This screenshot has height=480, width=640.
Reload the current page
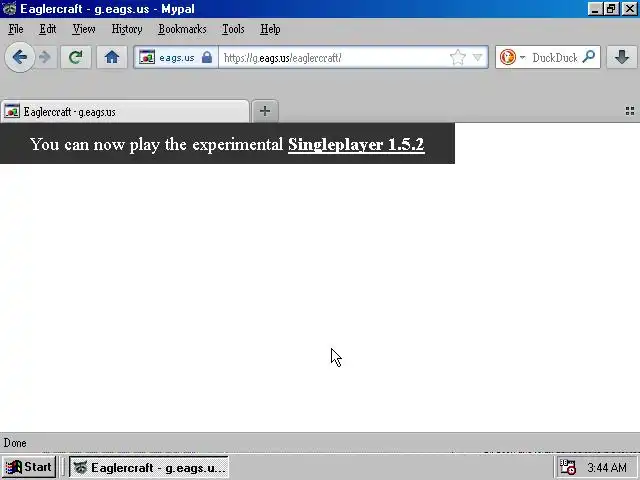coord(76,57)
